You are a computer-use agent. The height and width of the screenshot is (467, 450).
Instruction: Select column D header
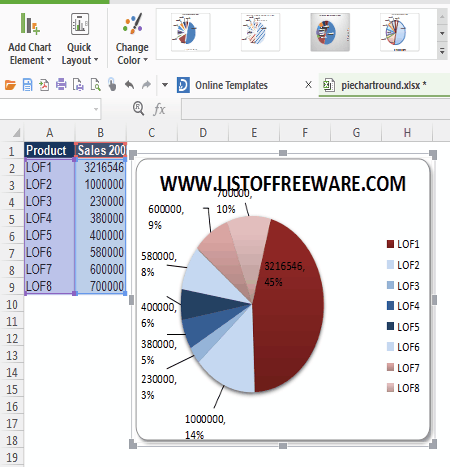tap(203, 133)
